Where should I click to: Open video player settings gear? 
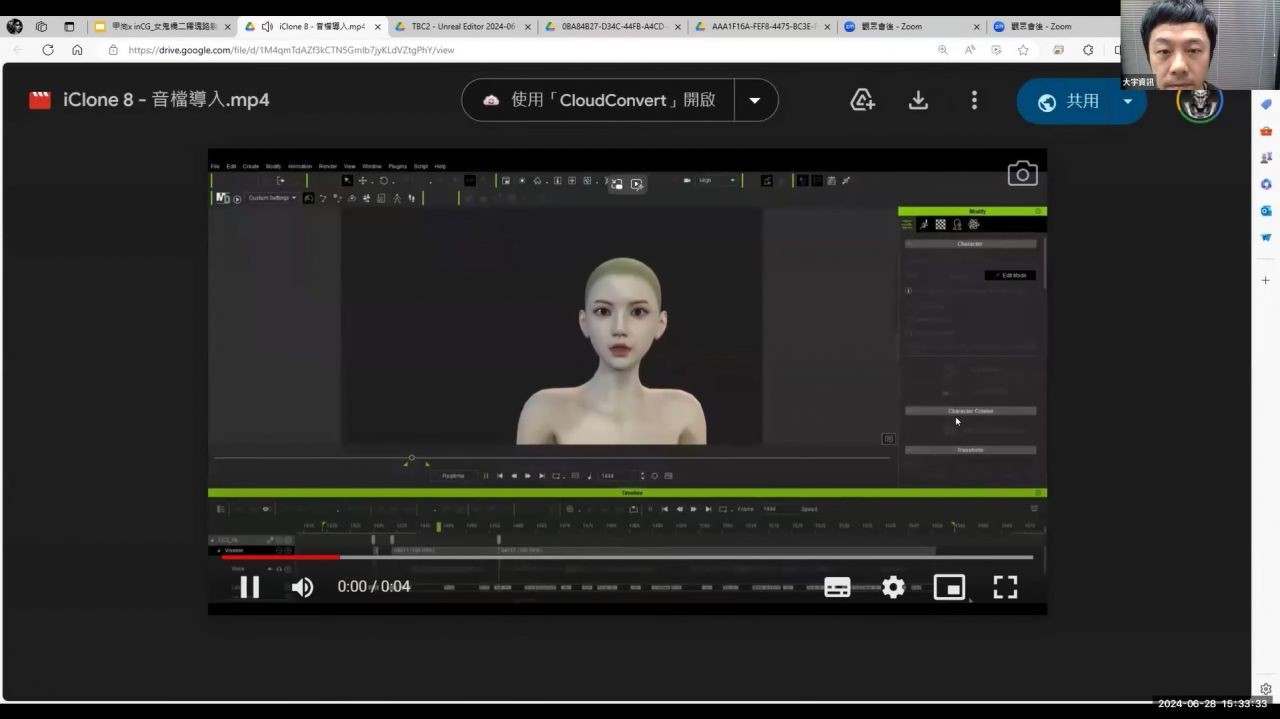click(893, 587)
